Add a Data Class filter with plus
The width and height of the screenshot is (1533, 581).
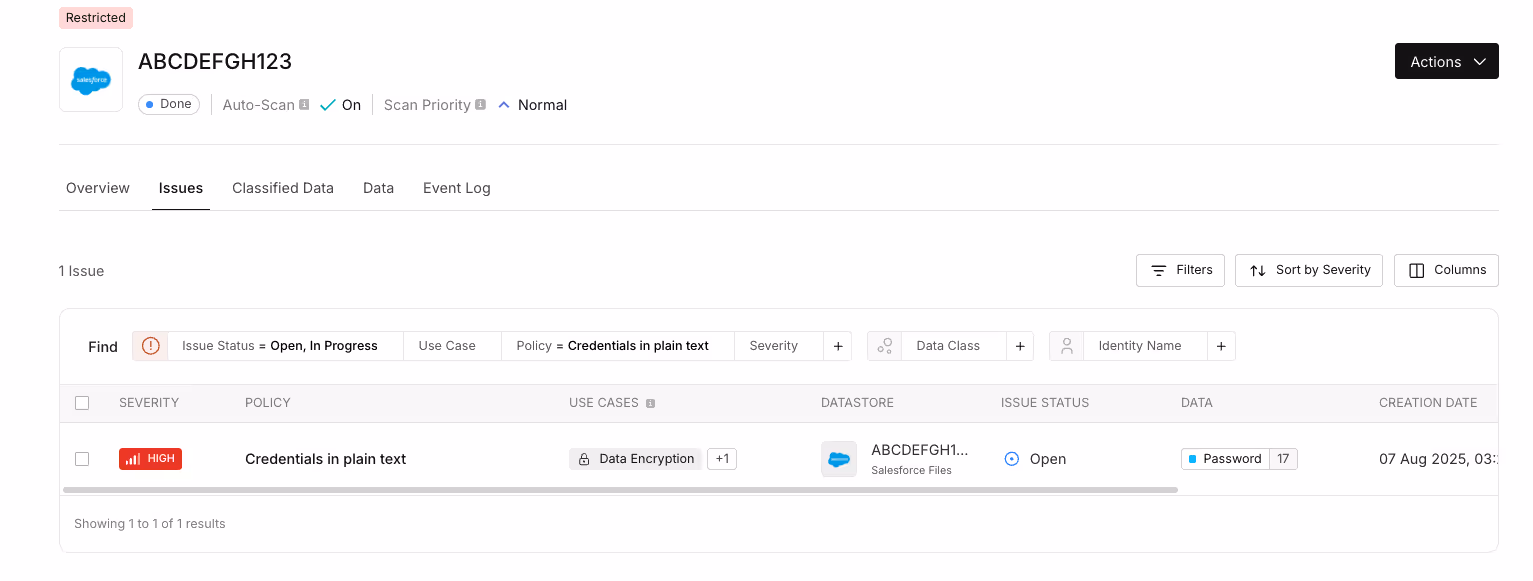[1019, 346]
